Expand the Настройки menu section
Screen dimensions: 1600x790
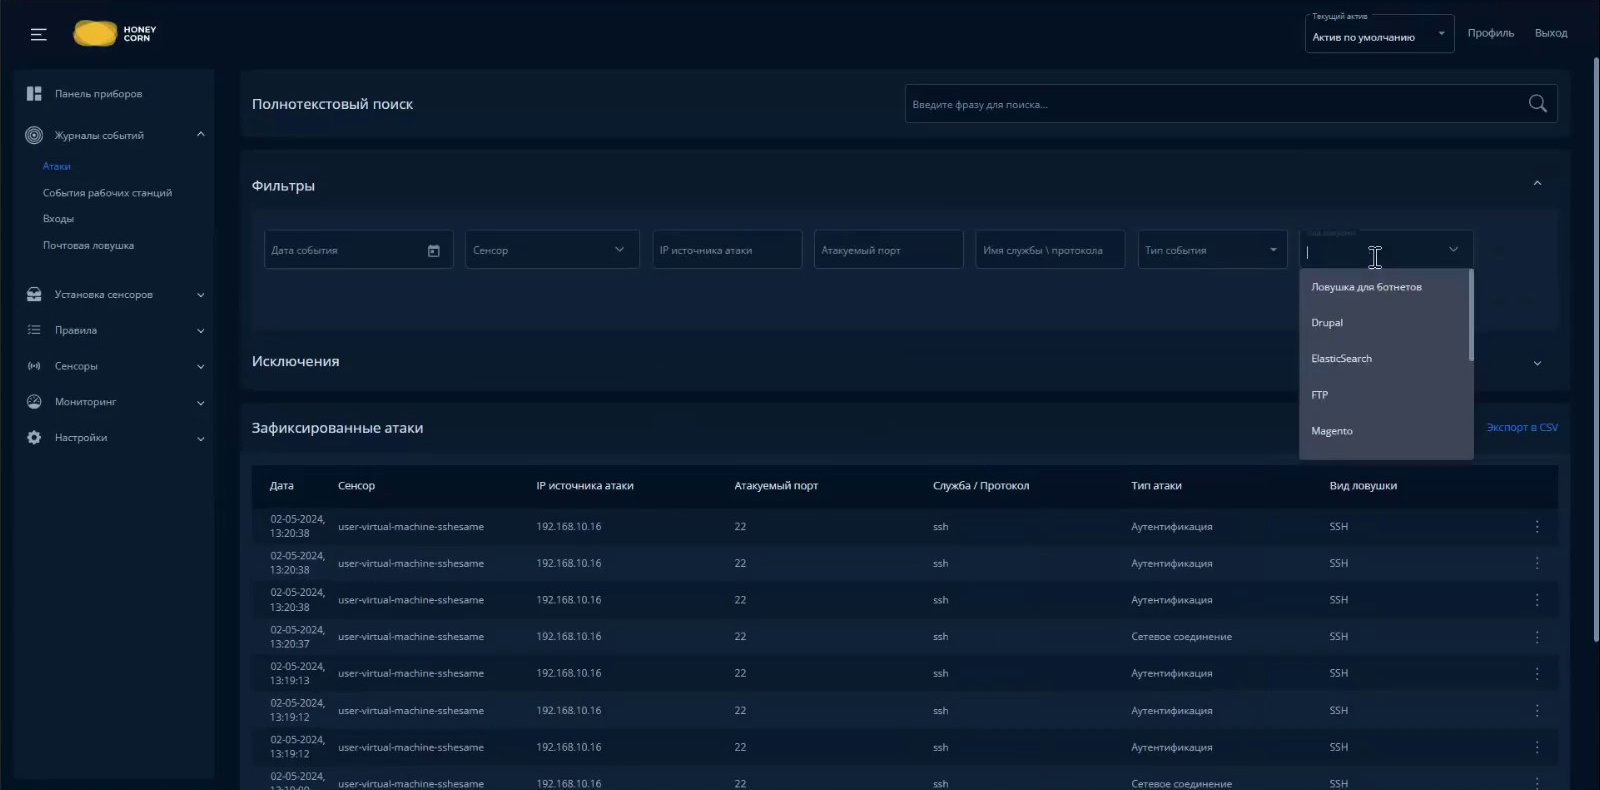[x=201, y=439]
